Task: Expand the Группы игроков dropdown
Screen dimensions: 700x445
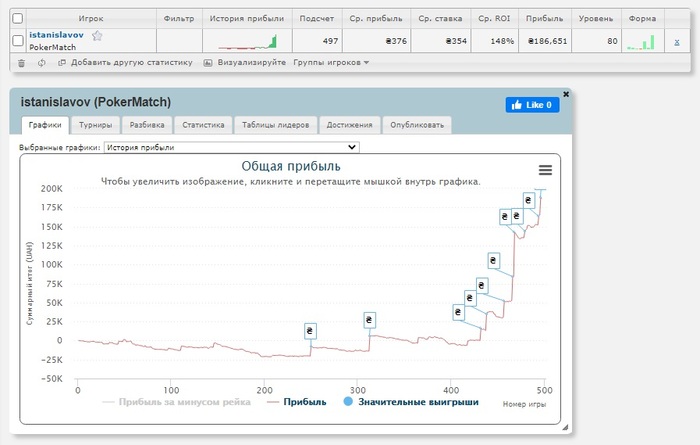Action: coord(331,62)
